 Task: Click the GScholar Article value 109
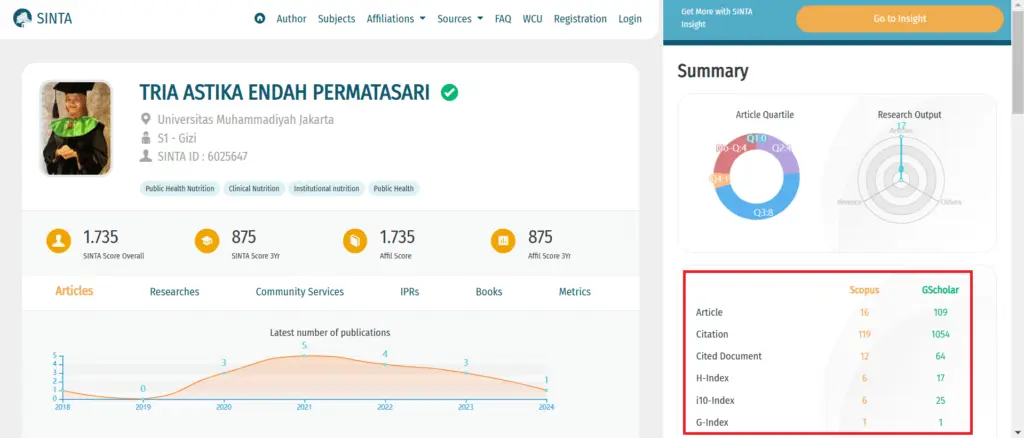tap(940, 312)
